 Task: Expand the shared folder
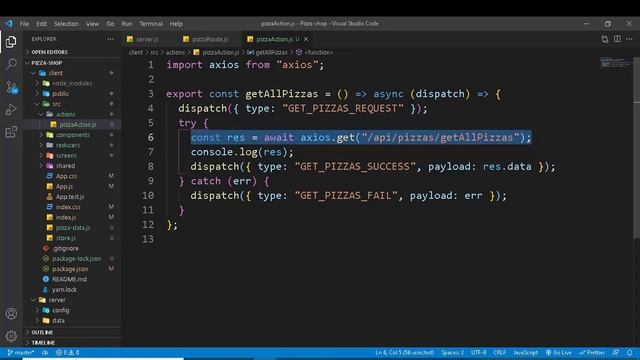tap(65, 166)
